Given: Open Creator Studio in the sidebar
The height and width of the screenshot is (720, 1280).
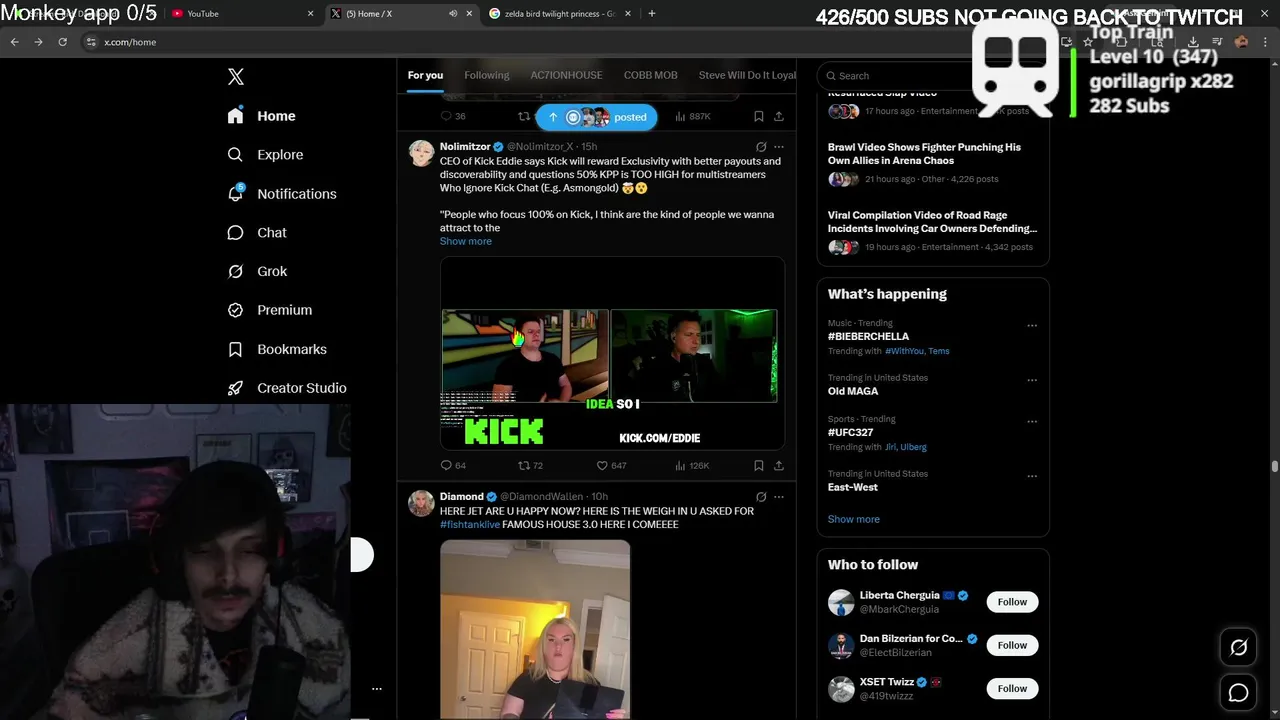Looking at the screenshot, I should [x=287, y=388].
